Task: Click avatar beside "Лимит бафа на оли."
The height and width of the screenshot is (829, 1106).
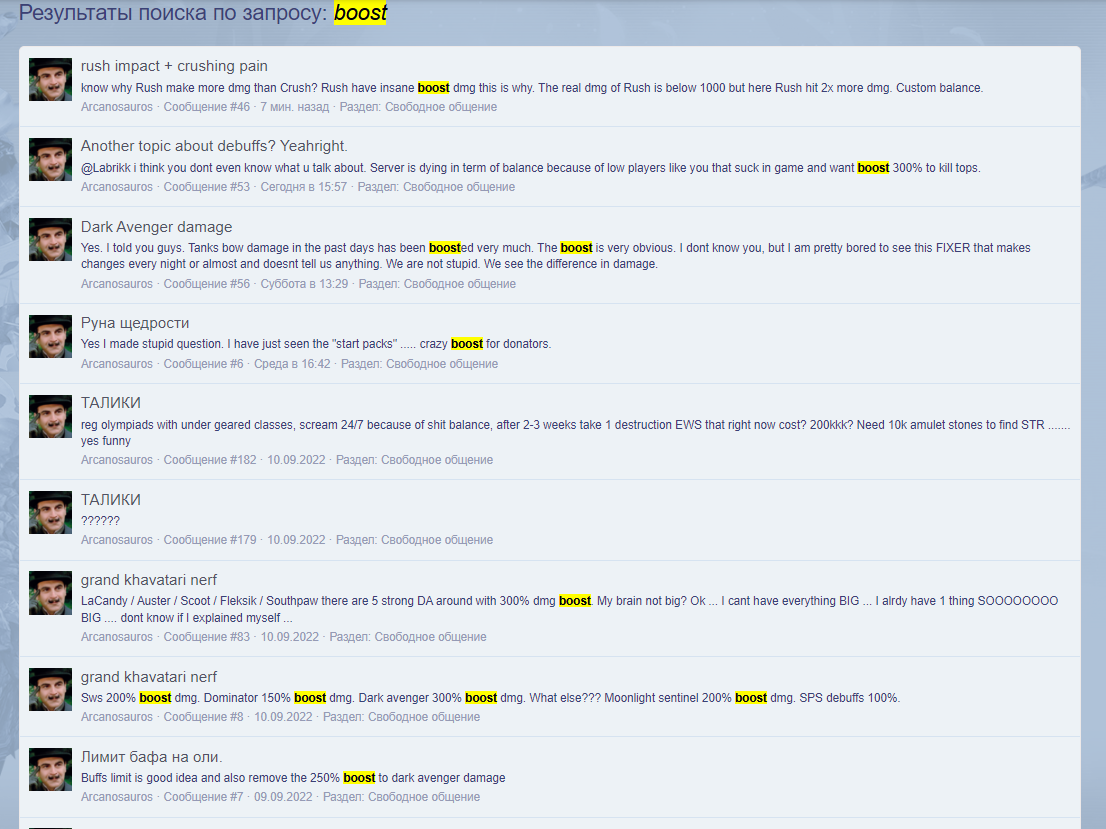Action: (x=50, y=770)
